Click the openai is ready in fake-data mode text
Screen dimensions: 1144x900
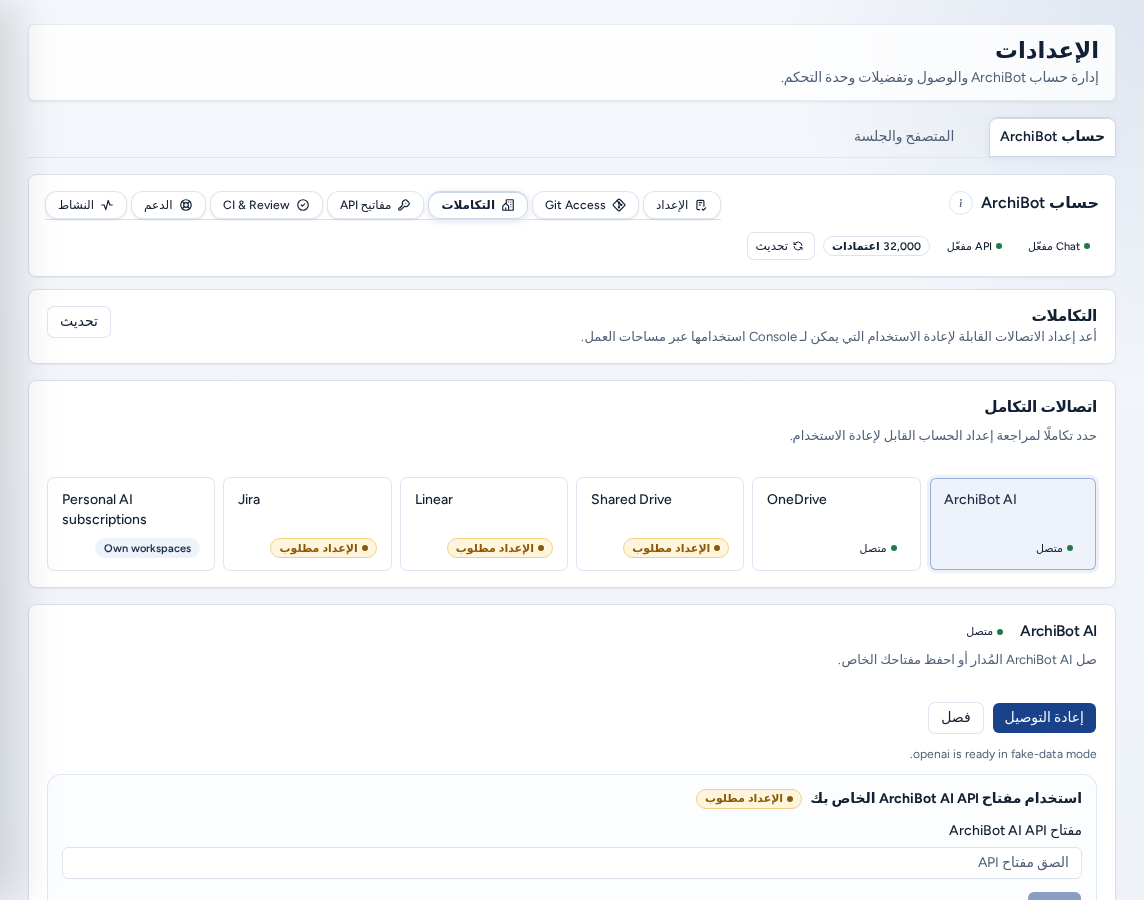coord(1003,754)
